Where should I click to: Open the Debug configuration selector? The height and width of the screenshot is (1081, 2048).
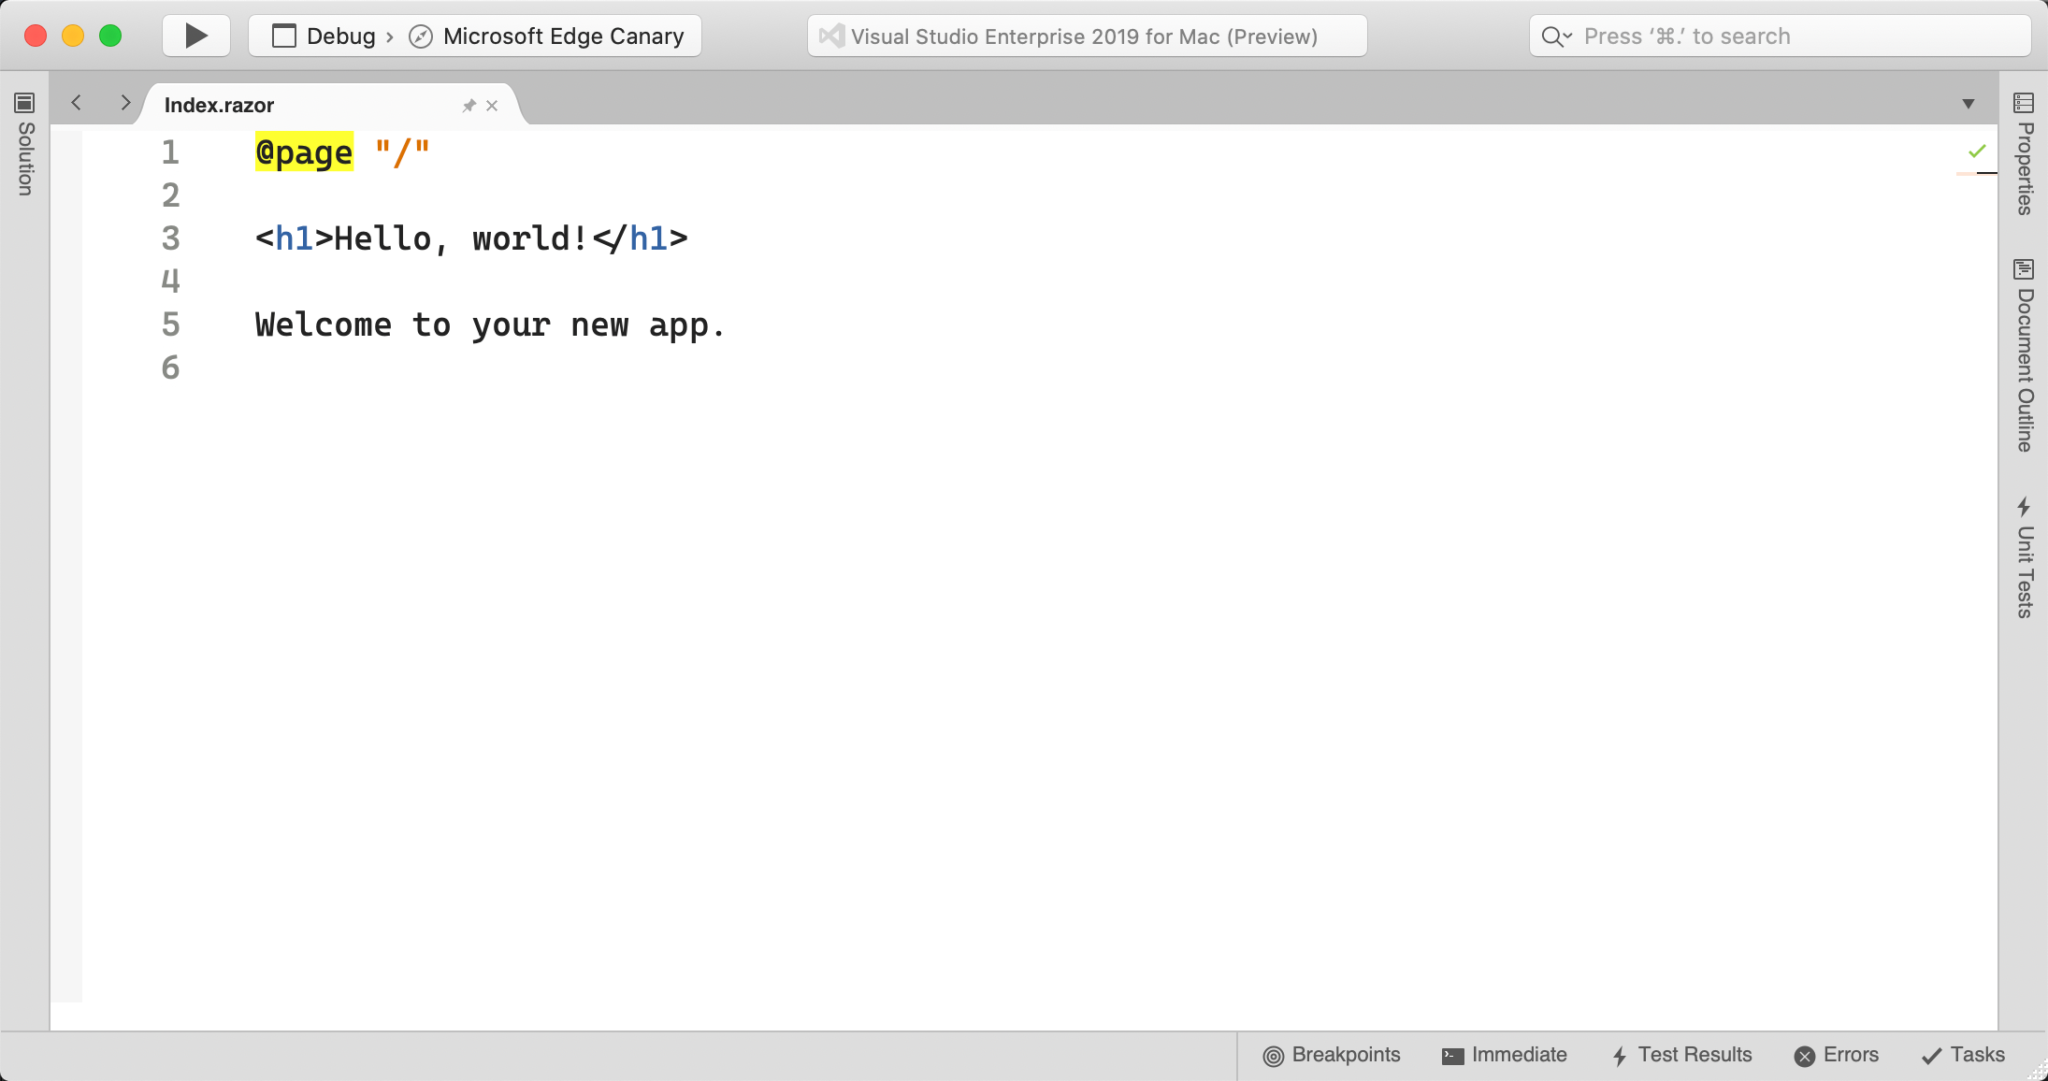(x=325, y=35)
